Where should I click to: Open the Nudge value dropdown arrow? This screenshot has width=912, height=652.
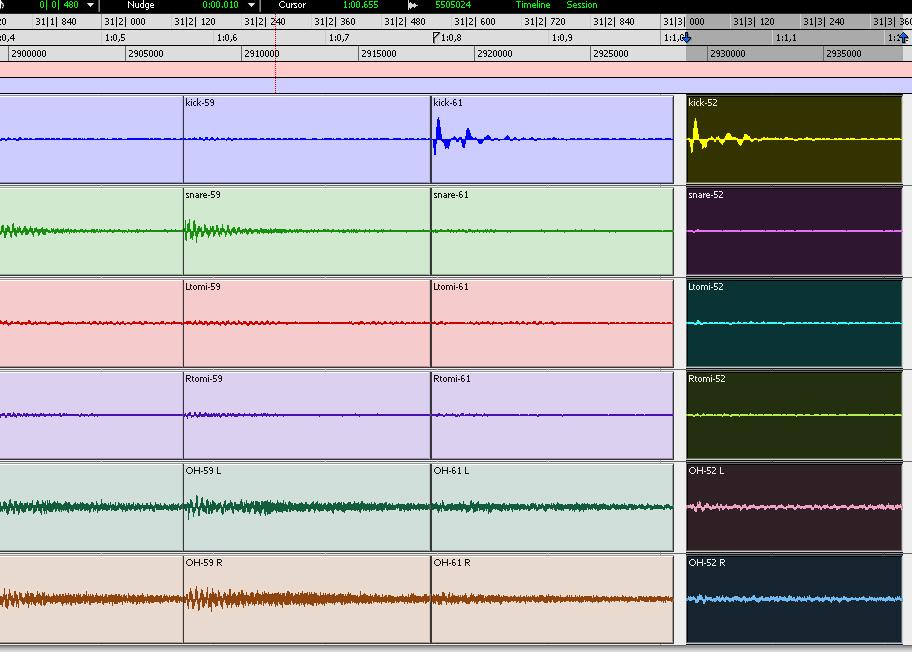[x=251, y=5]
